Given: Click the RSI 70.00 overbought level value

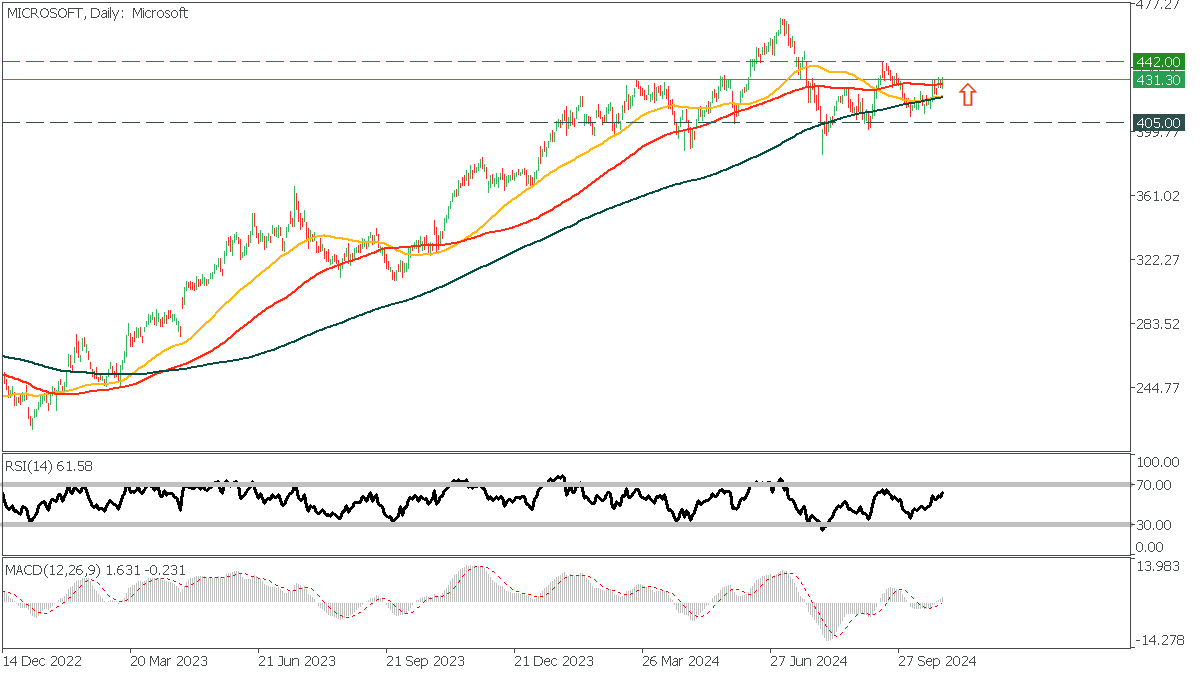Looking at the screenshot, I should (1155, 485).
